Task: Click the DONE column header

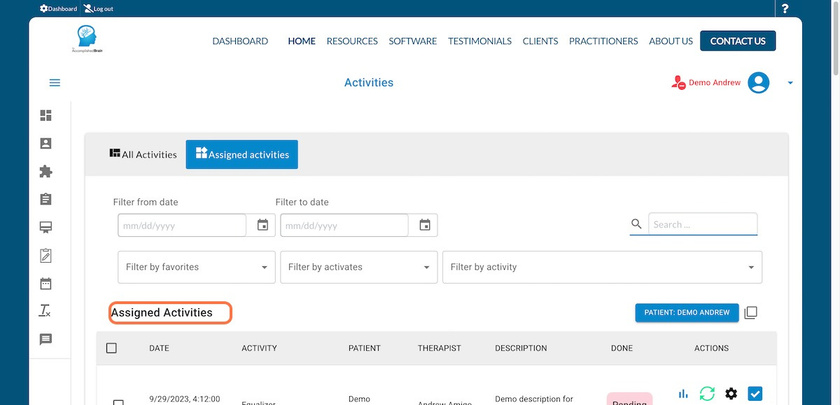Action: pos(621,348)
